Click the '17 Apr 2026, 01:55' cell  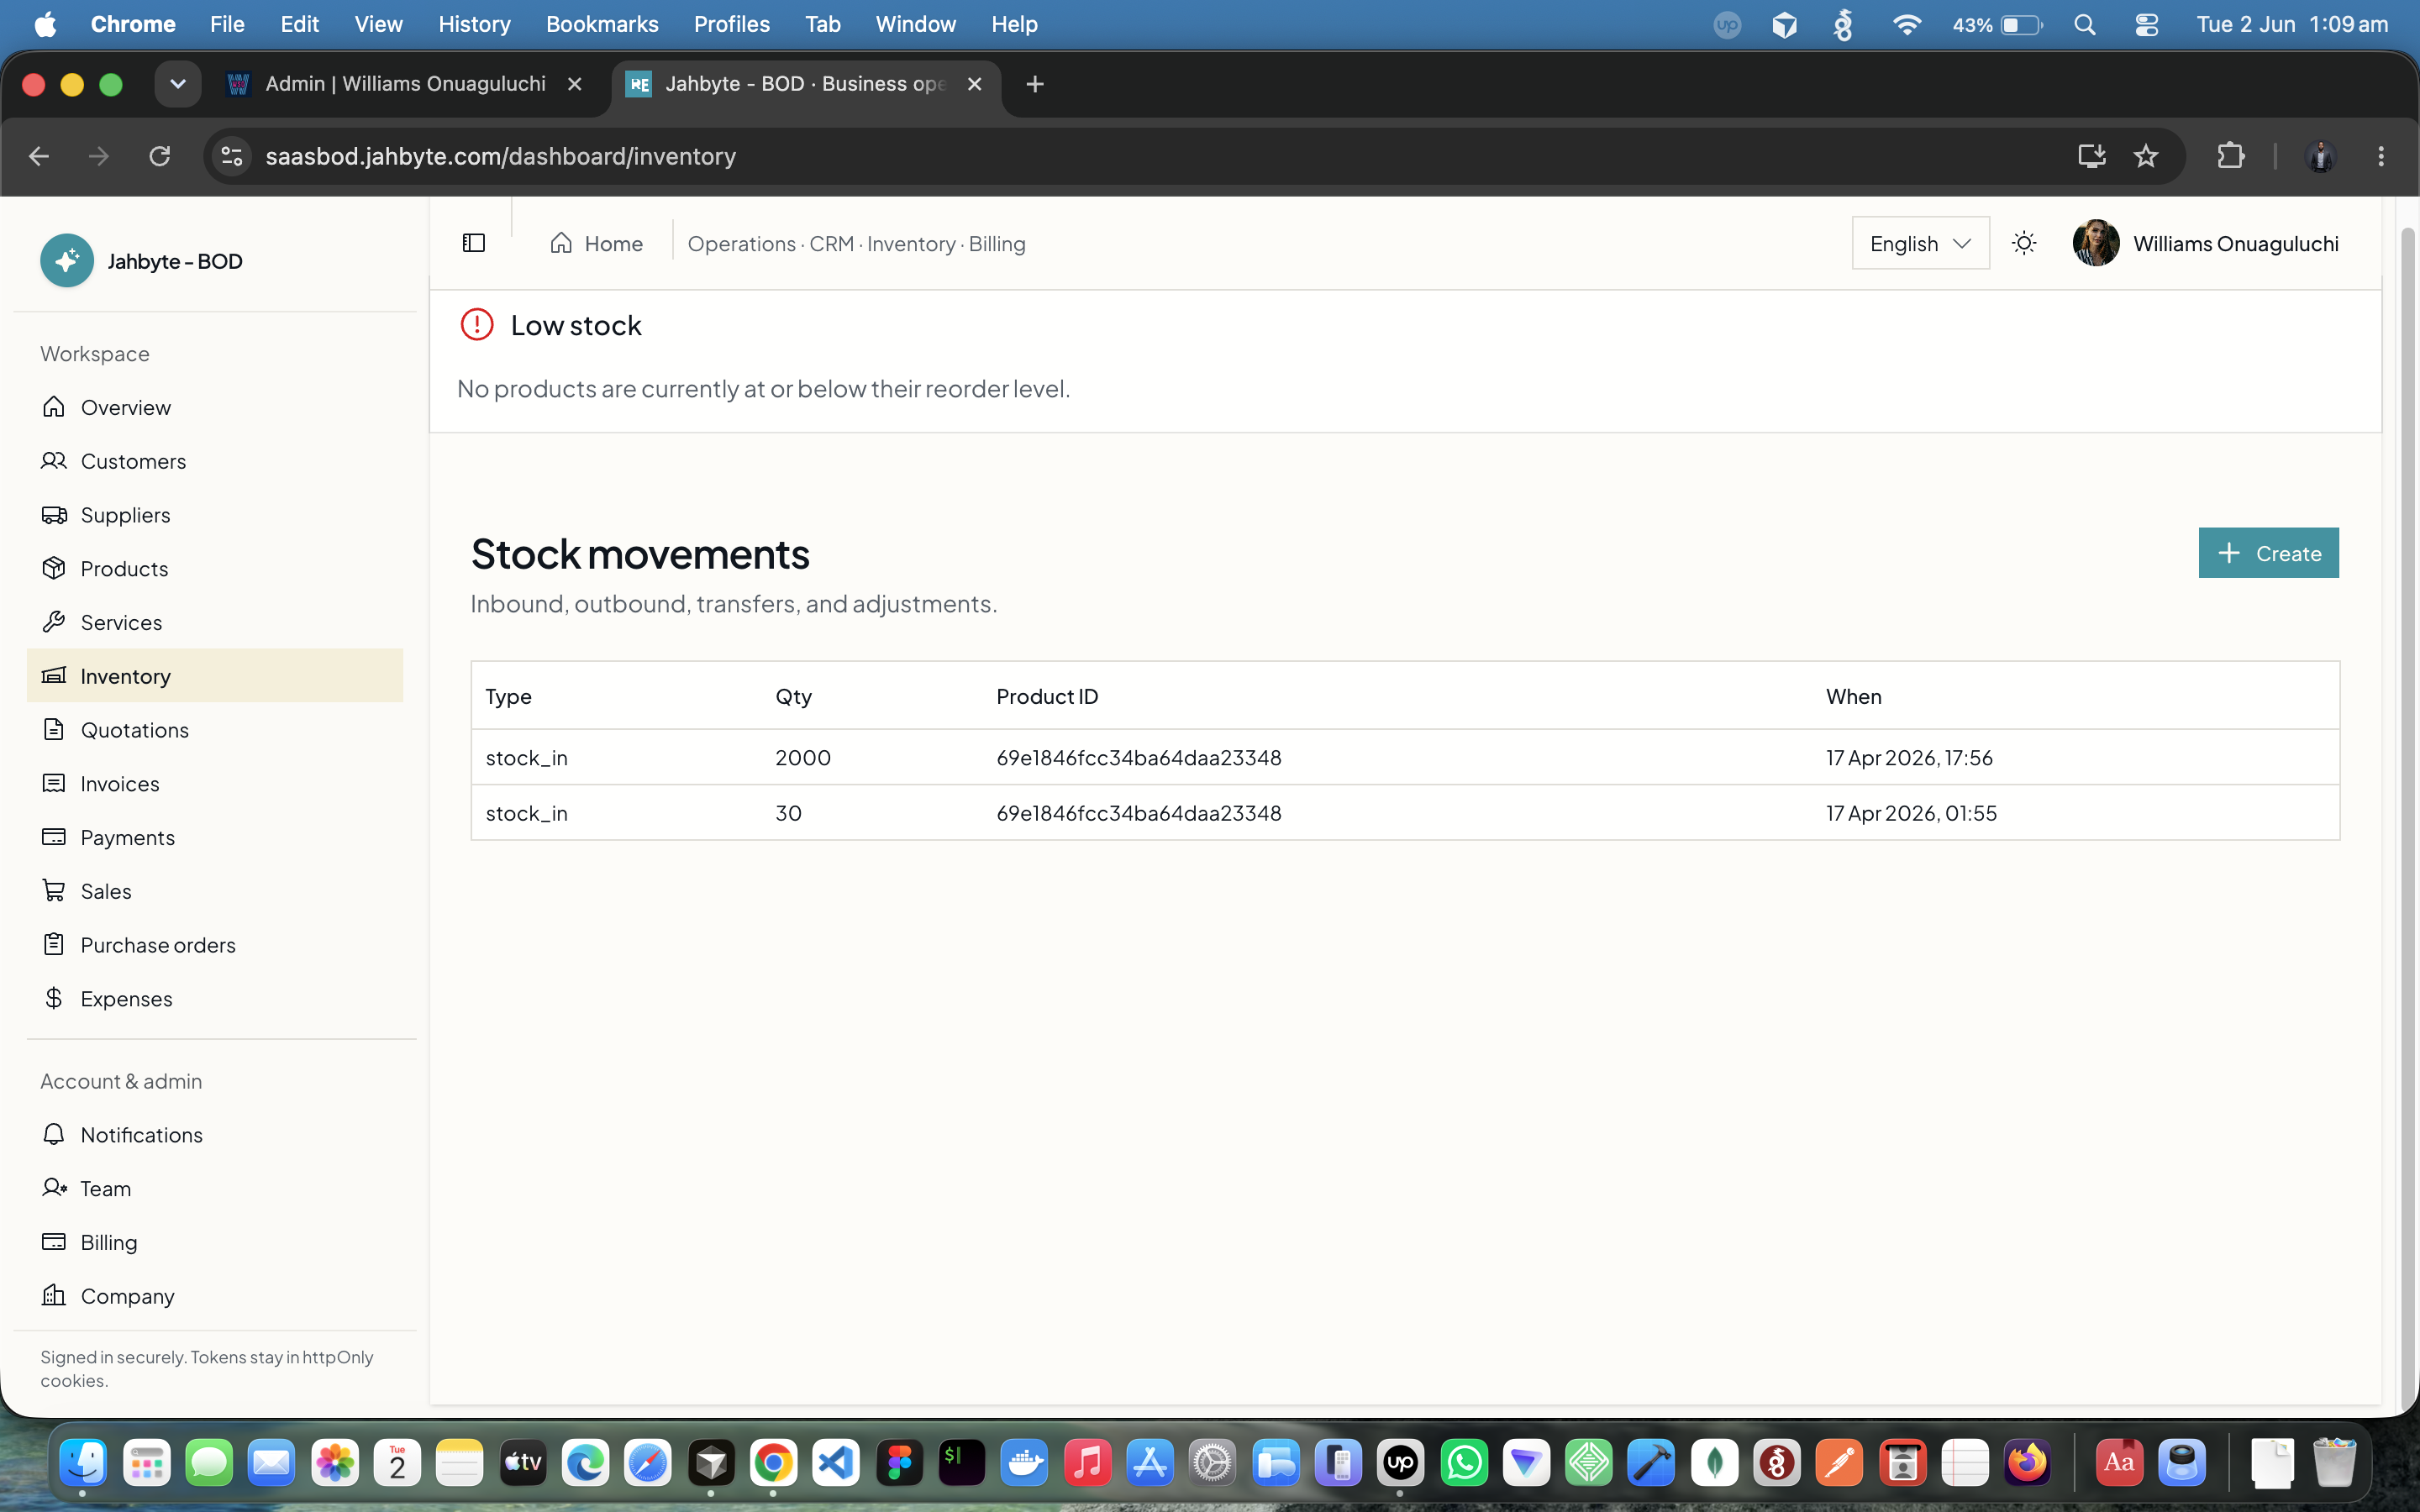tap(1911, 813)
